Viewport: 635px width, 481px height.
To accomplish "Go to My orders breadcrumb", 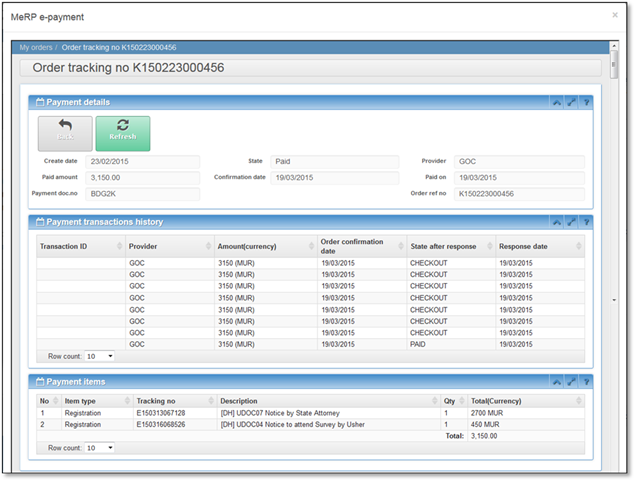I will [36, 47].
